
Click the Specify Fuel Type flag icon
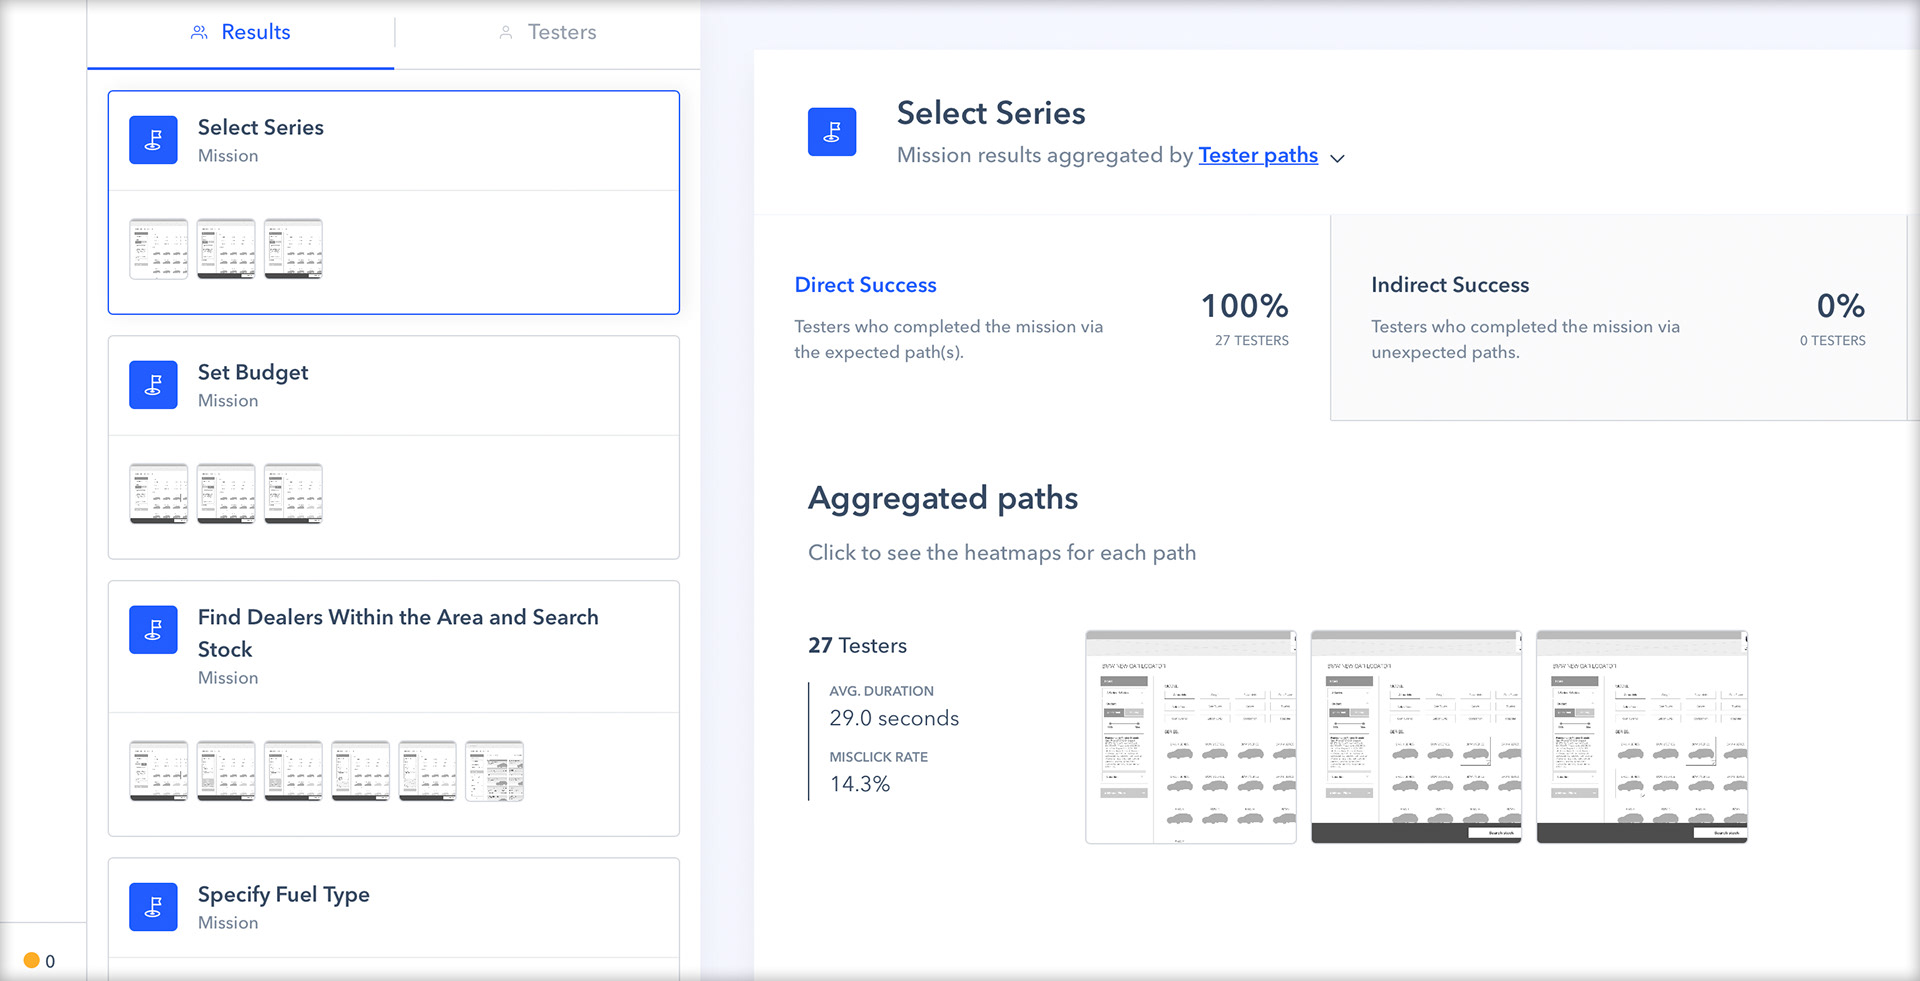[x=153, y=907]
